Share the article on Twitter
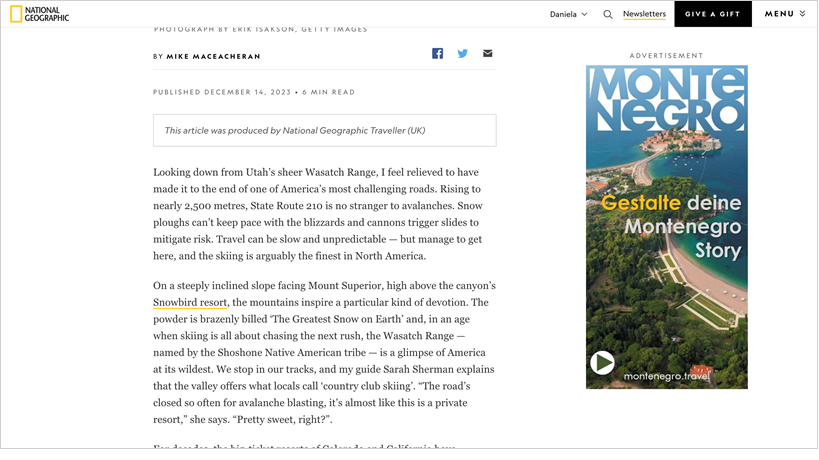 [x=462, y=53]
